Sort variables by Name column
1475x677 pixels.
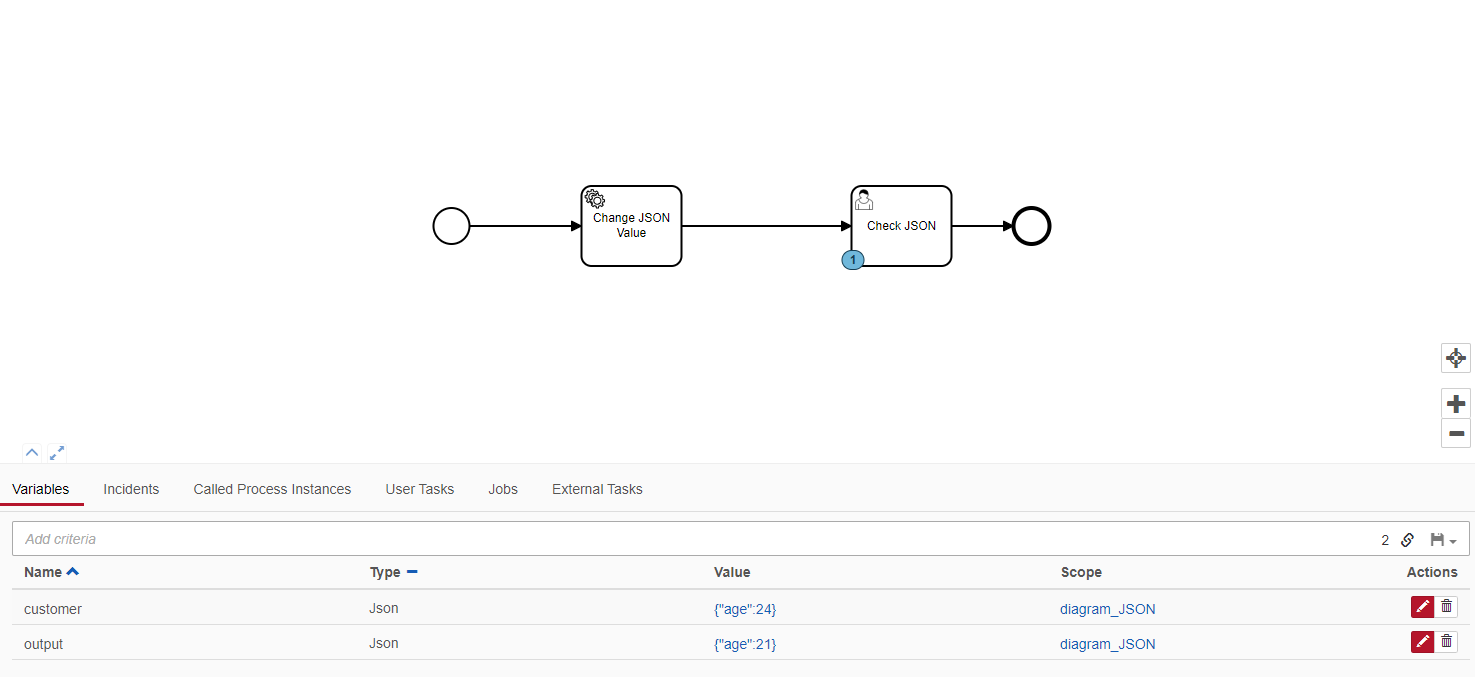(50, 573)
